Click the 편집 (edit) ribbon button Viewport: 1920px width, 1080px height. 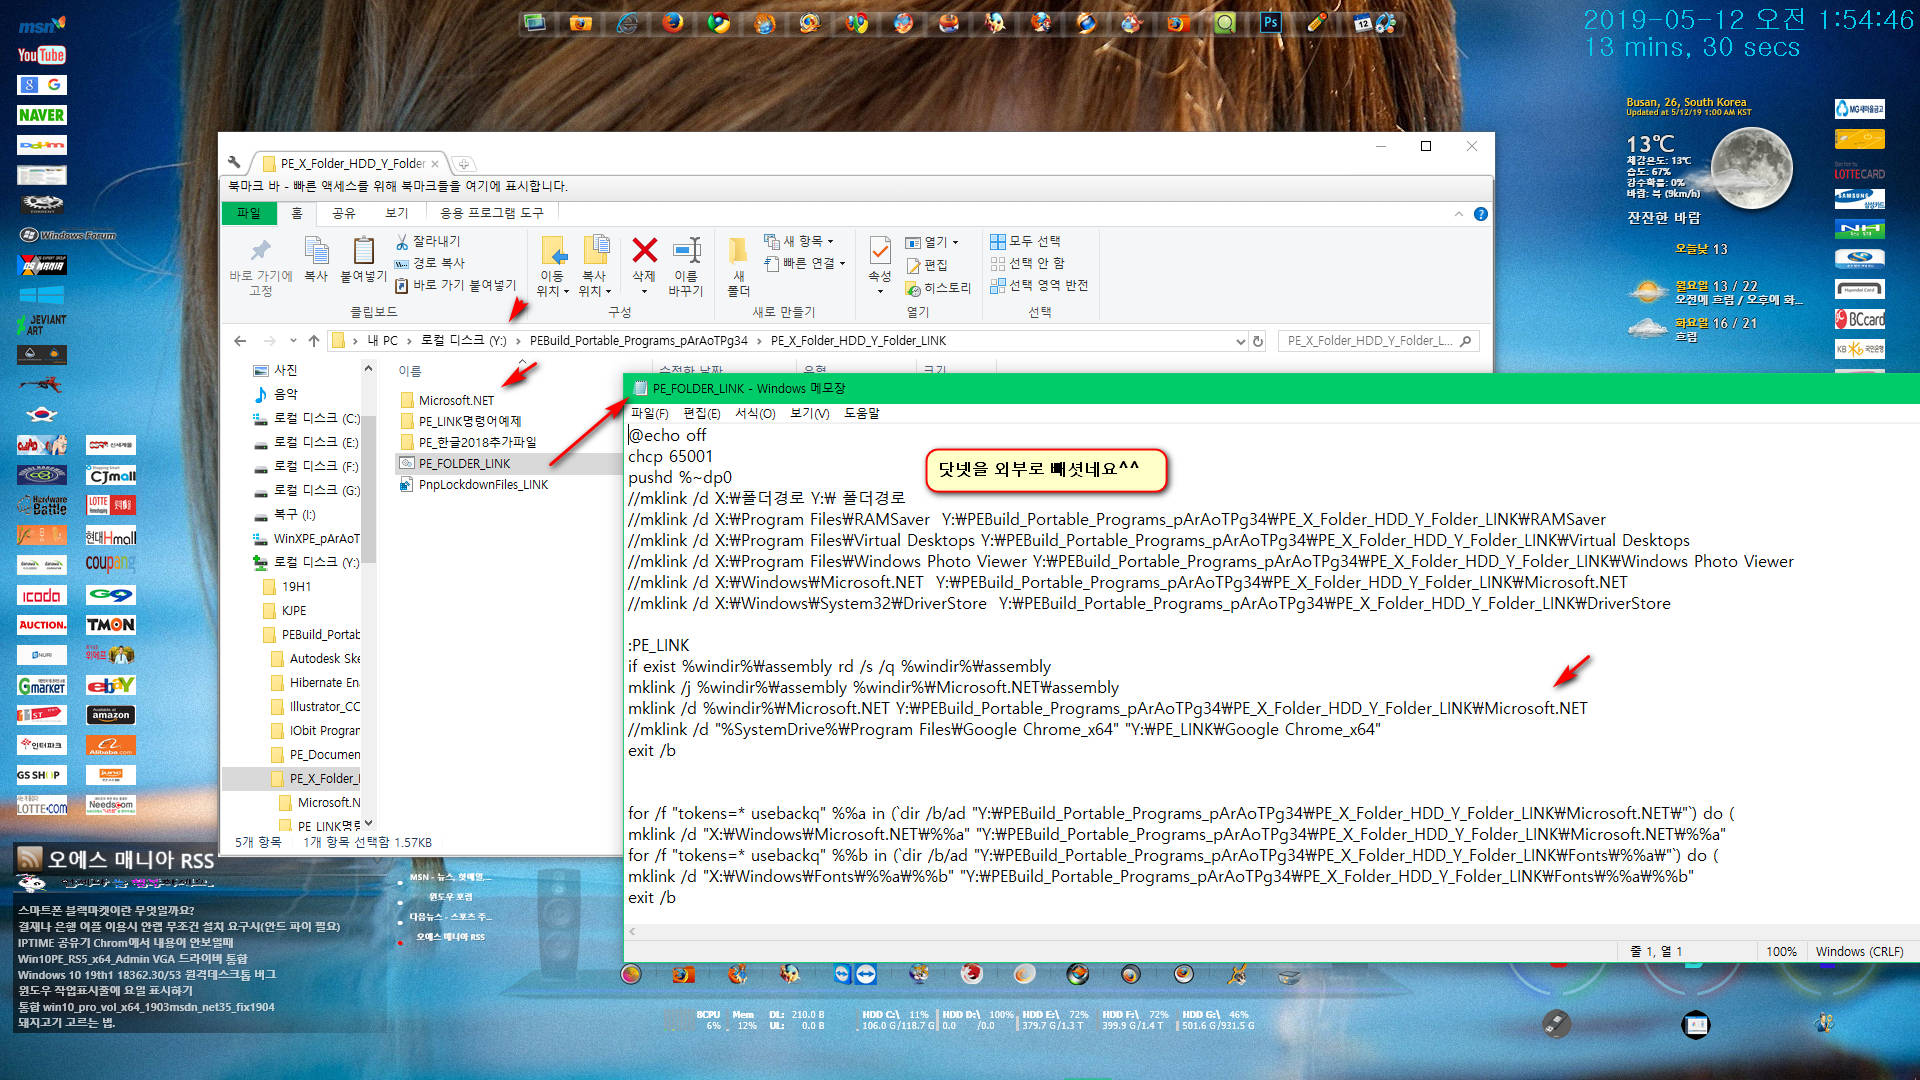[927, 265]
